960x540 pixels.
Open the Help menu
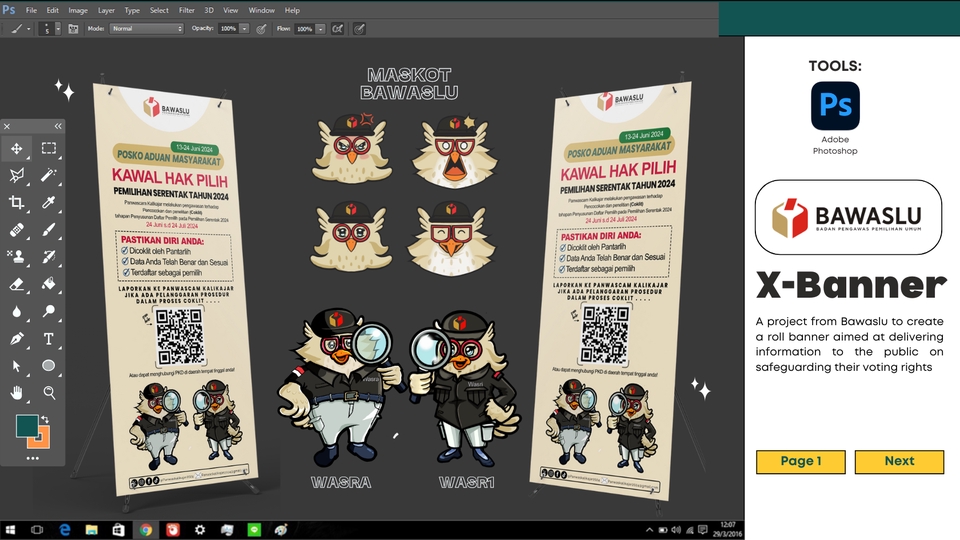tap(292, 10)
